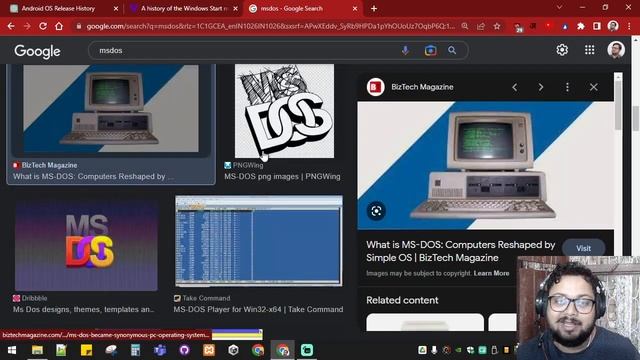Toggle the Chrome side panel
The image size is (640, 360).
[597, 26]
